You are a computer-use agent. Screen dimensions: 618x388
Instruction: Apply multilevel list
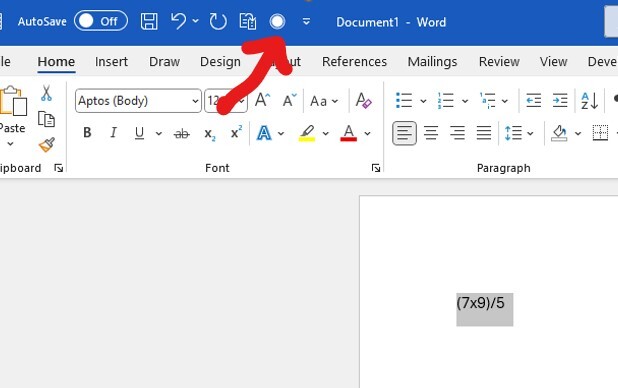coord(488,101)
